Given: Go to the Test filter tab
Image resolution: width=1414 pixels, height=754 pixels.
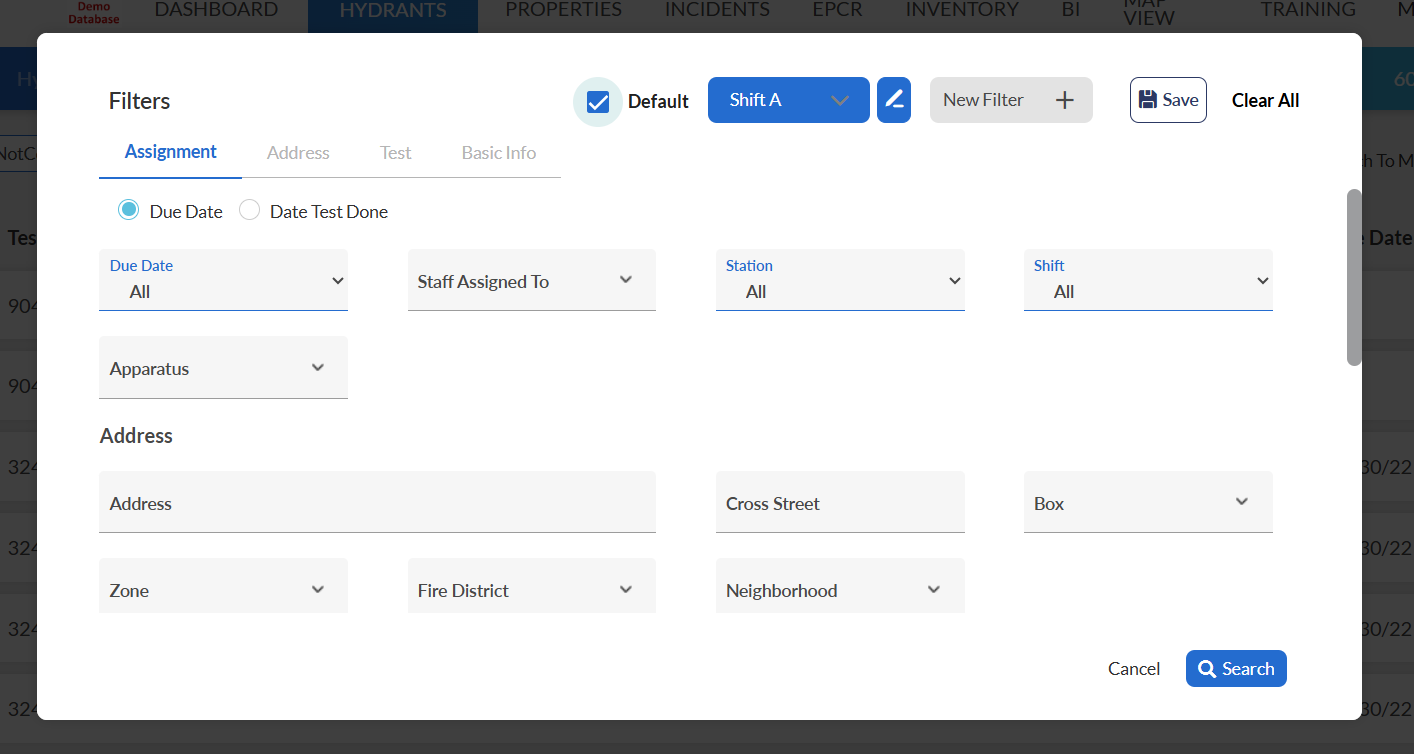Looking at the screenshot, I should (395, 153).
